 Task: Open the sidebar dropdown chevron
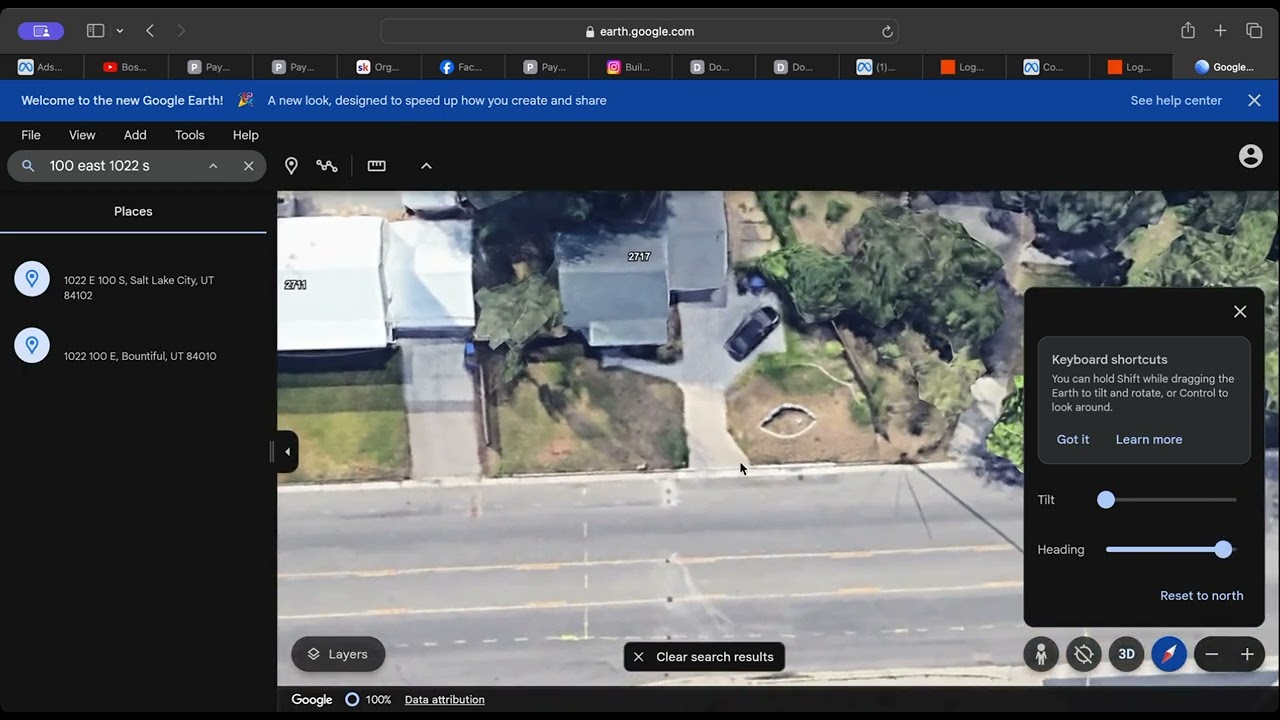(x=120, y=31)
